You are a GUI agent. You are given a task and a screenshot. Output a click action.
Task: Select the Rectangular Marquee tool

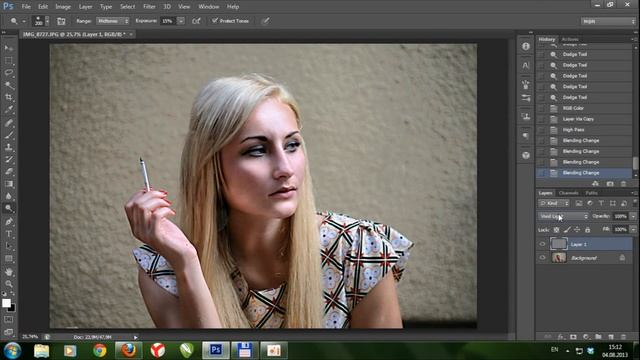point(9,61)
